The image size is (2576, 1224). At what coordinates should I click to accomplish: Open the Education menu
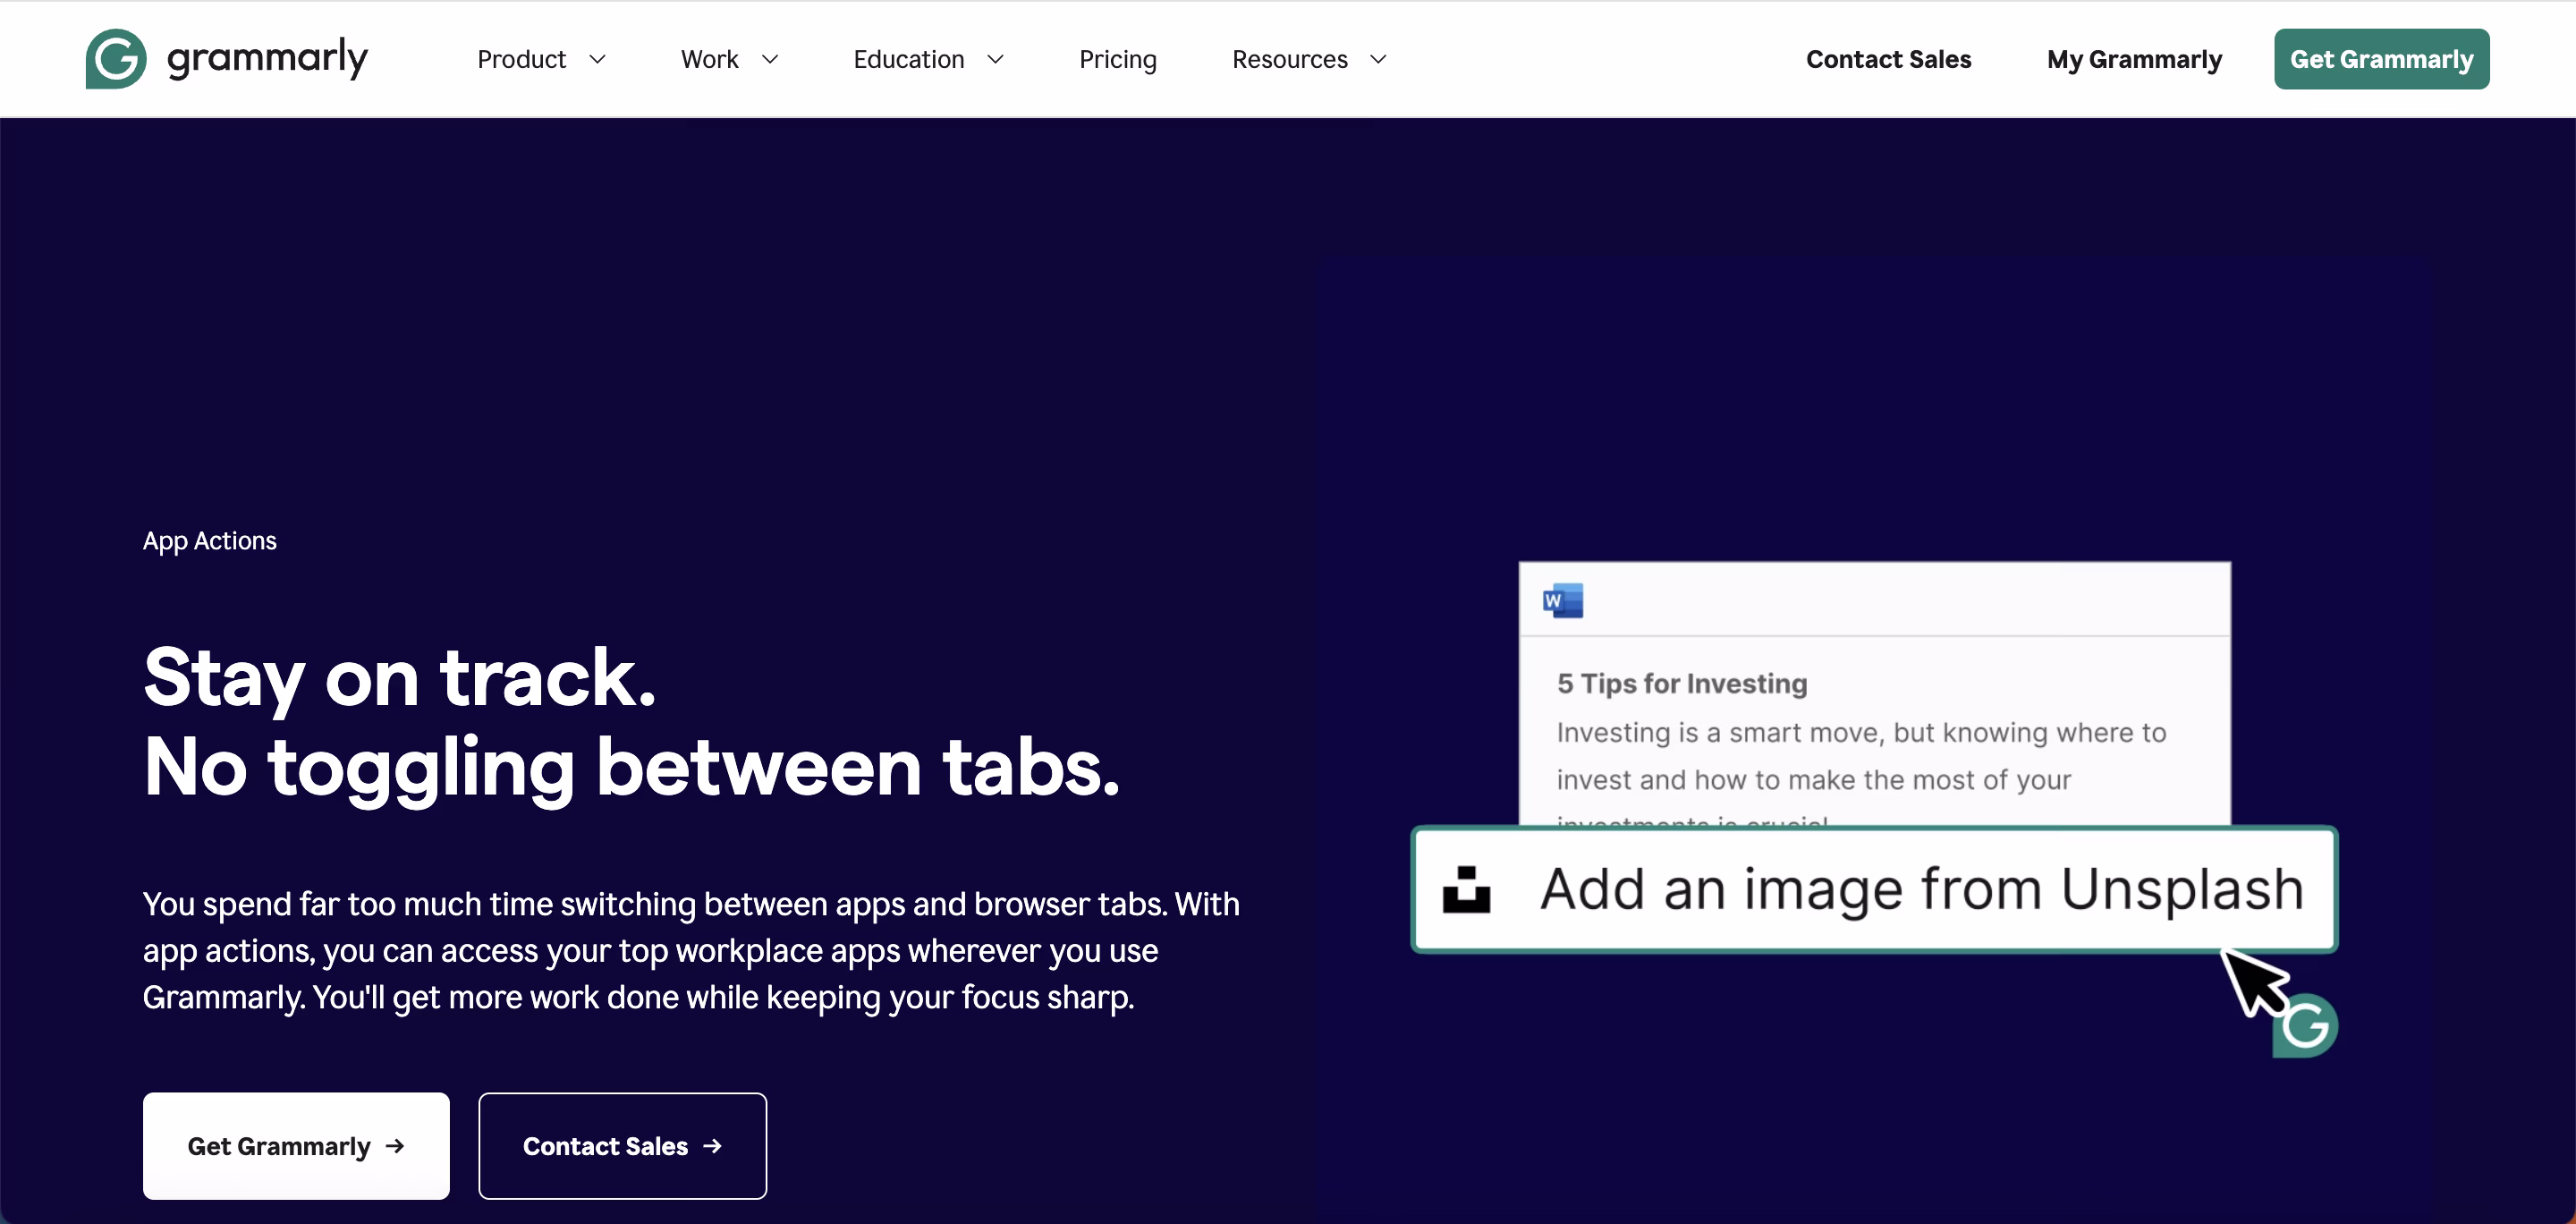point(908,60)
